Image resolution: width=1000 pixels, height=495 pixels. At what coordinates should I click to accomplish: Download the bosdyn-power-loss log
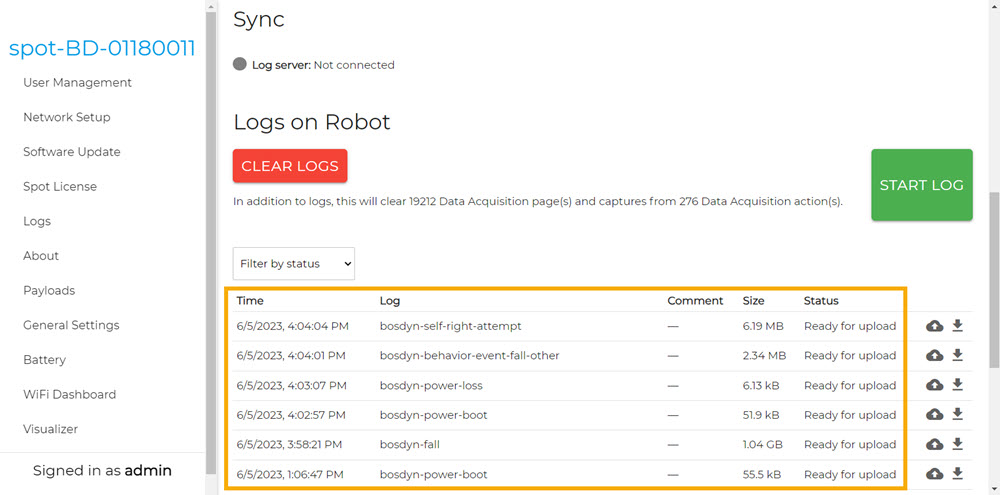957,385
